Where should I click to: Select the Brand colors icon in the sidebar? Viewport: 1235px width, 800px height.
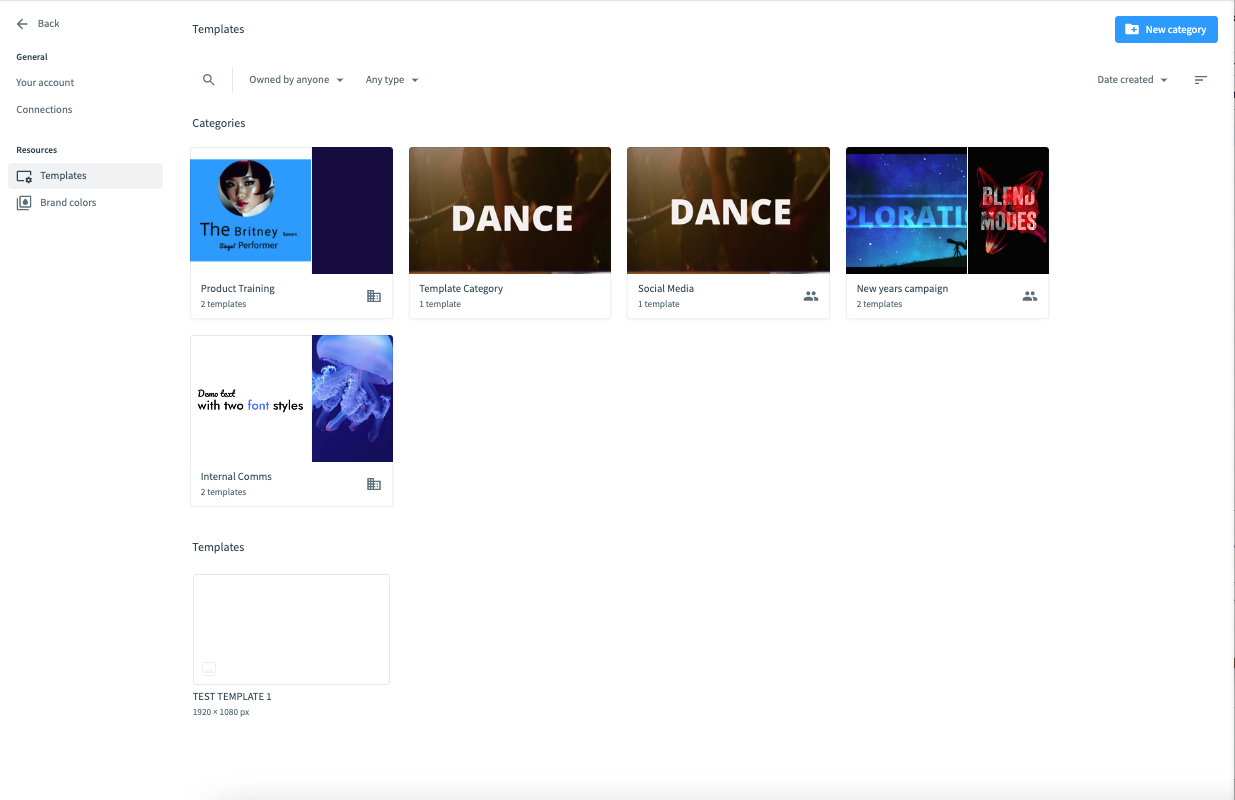pyautogui.click(x=23, y=202)
